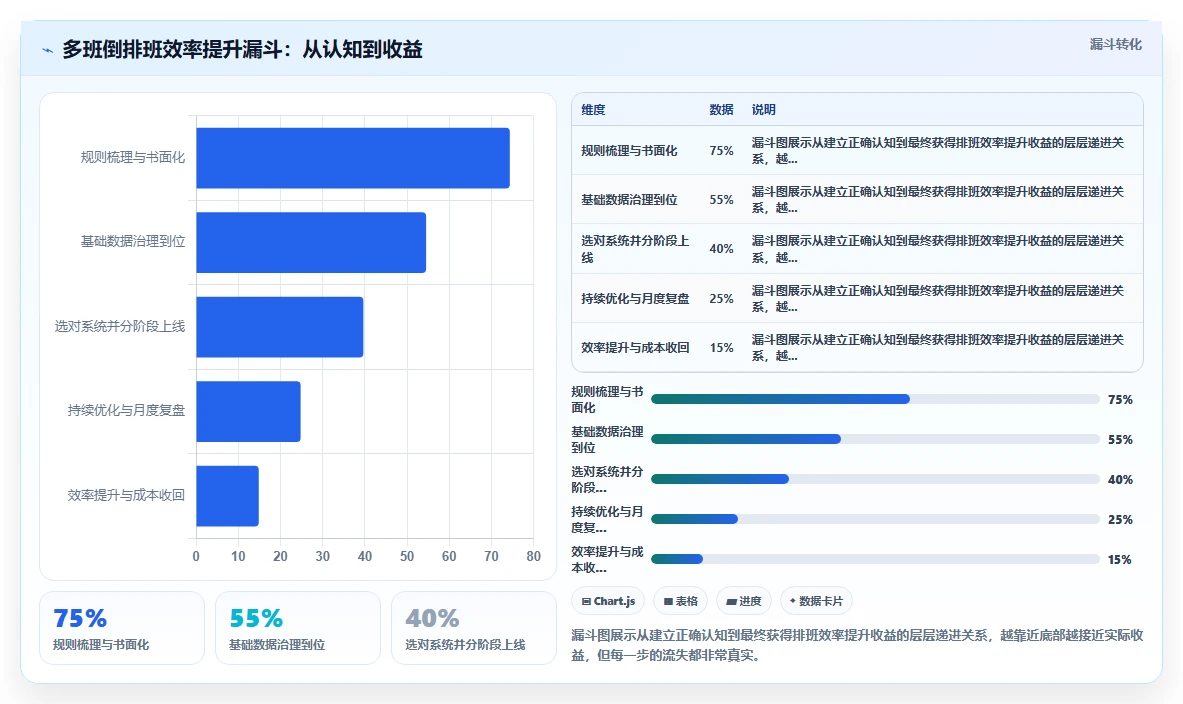The image size is (1183, 704).
Task: Click the 漏斗转化 tag
Action: (x=1115, y=45)
